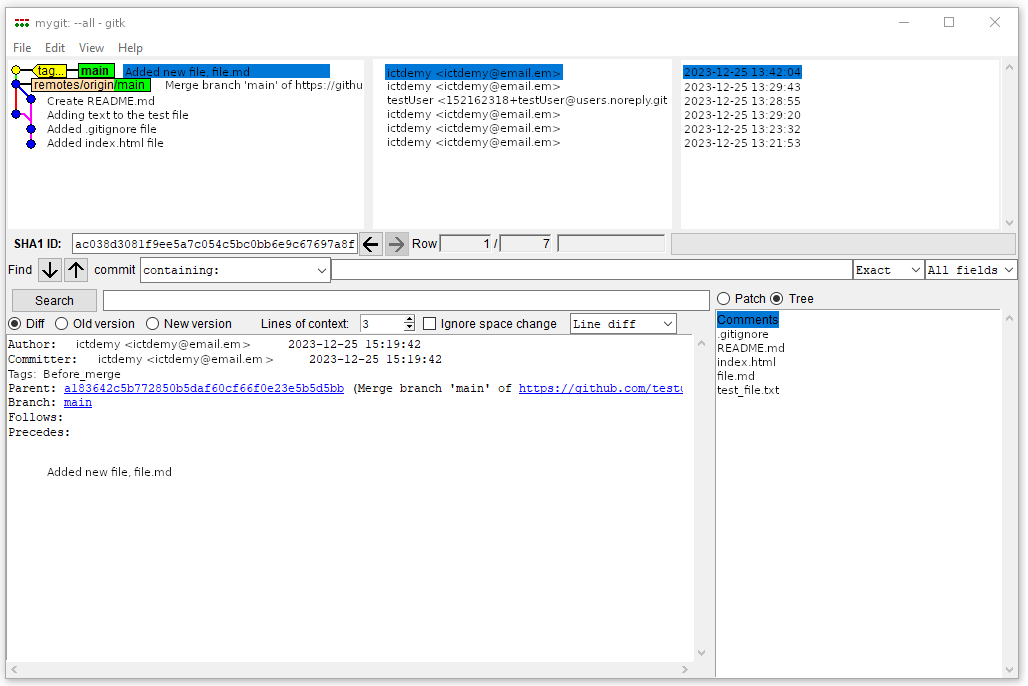
Task: Click the find previous up arrow button
Action: [77, 270]
